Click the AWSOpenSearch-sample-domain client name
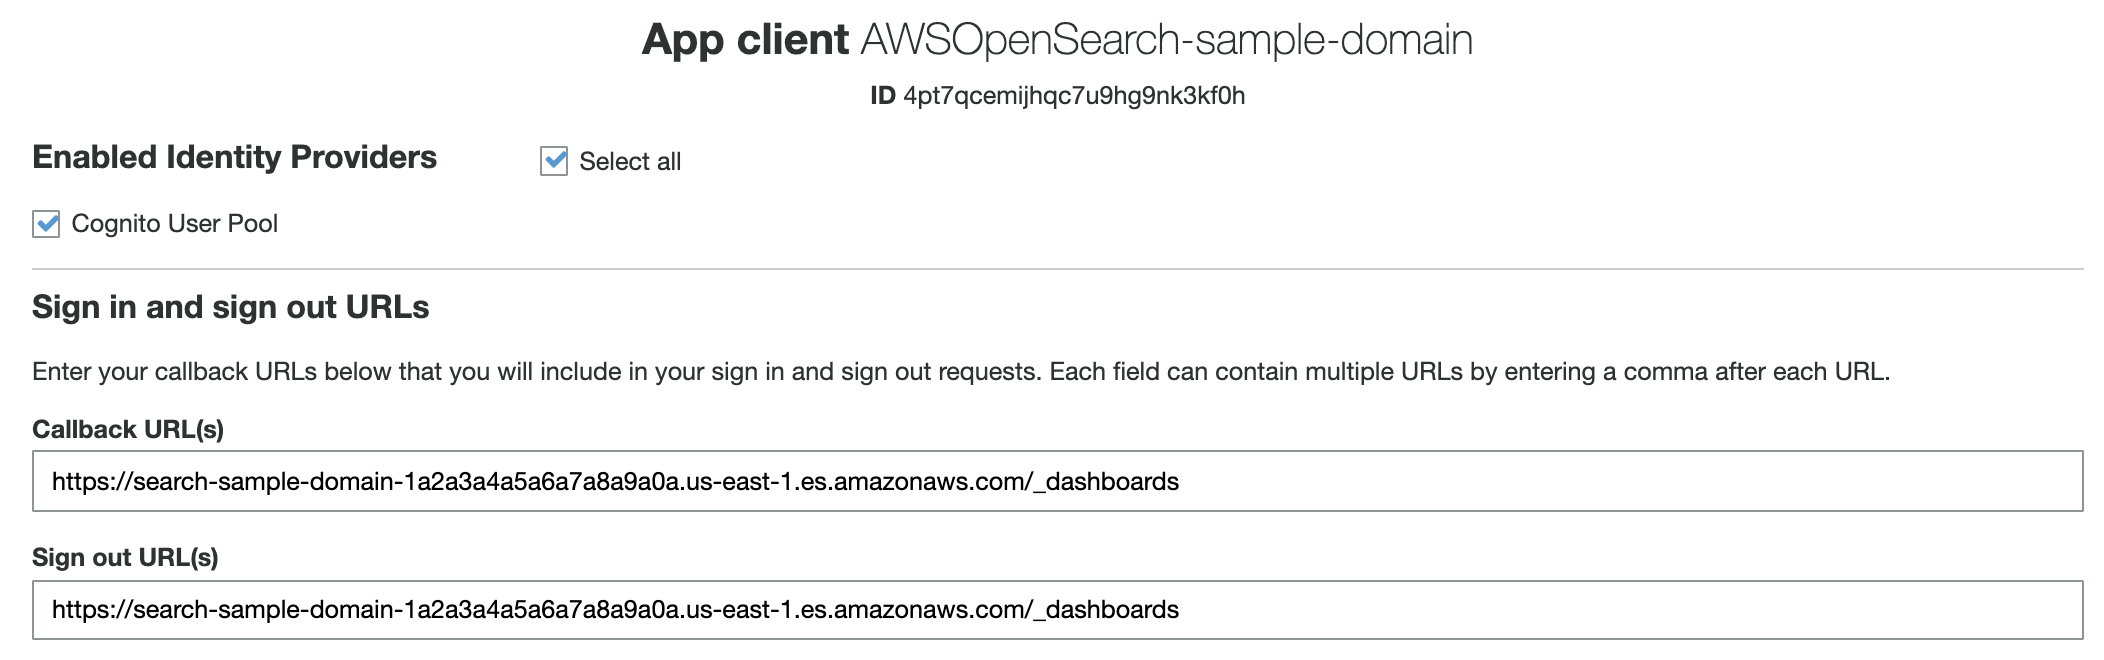This screenshot has width=2104, height=660. click(x=1165, y=40)
